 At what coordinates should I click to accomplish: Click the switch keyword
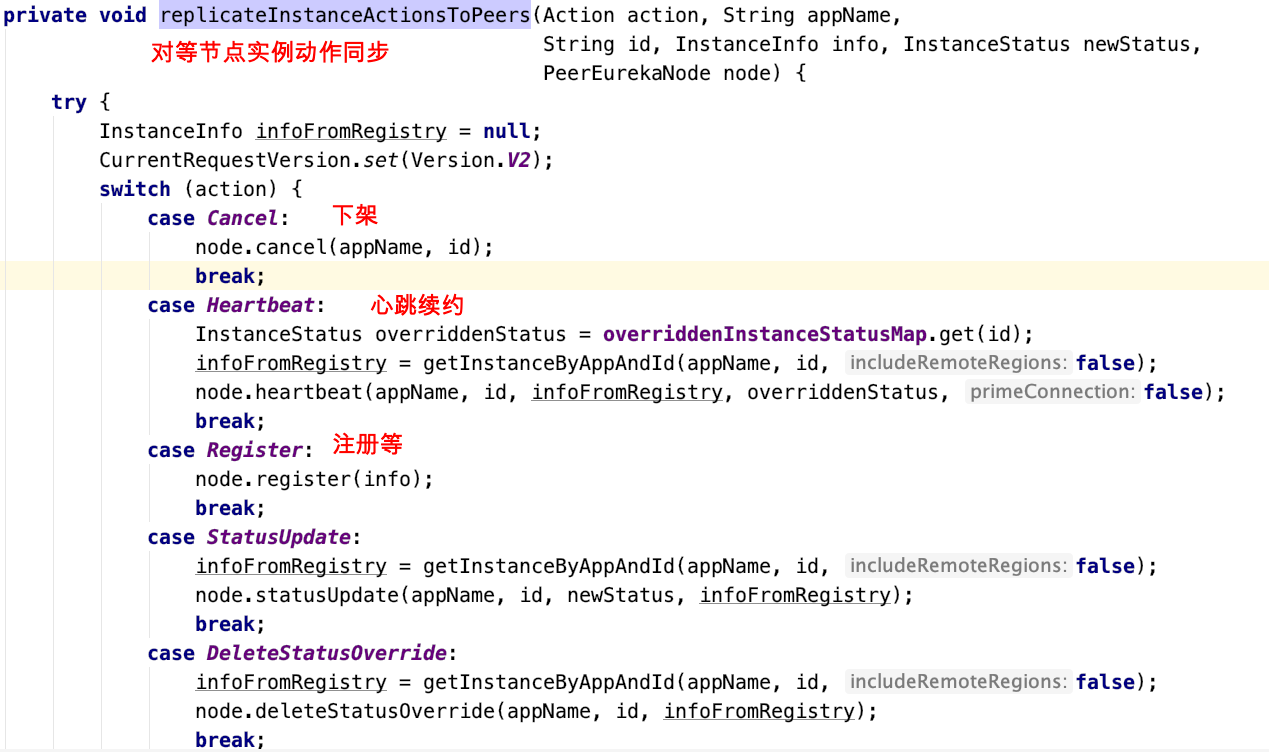coord(135,189)
